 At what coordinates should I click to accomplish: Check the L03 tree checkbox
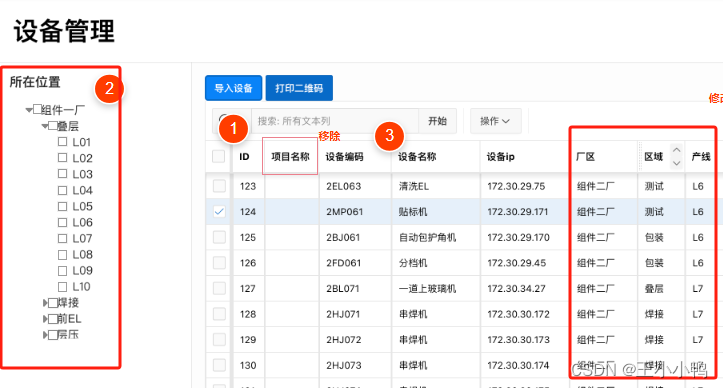point(62,174)
